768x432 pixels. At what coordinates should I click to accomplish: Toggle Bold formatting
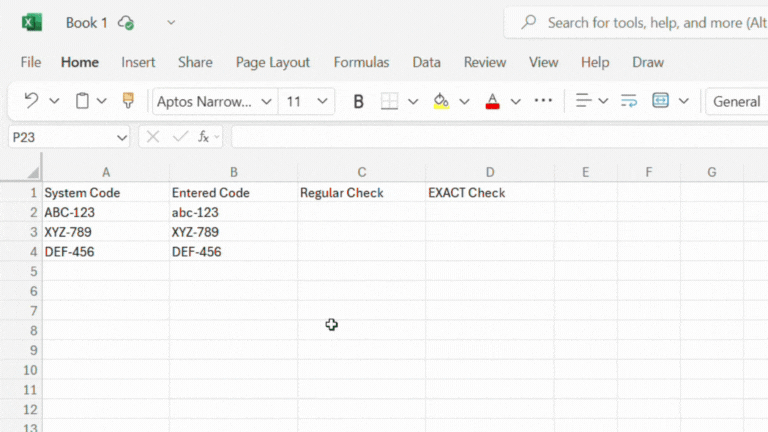pos(358,101)
